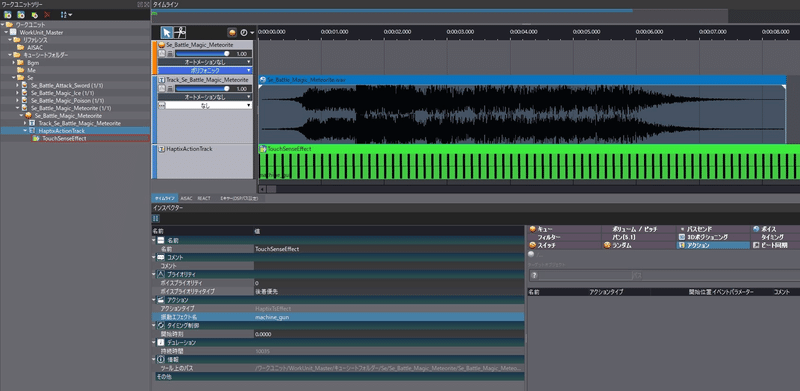The height and width of the screenshot is (391, 800).
Task: Collapse the HaptixActionTrack tree node
Action: click(x=25, y=131)
